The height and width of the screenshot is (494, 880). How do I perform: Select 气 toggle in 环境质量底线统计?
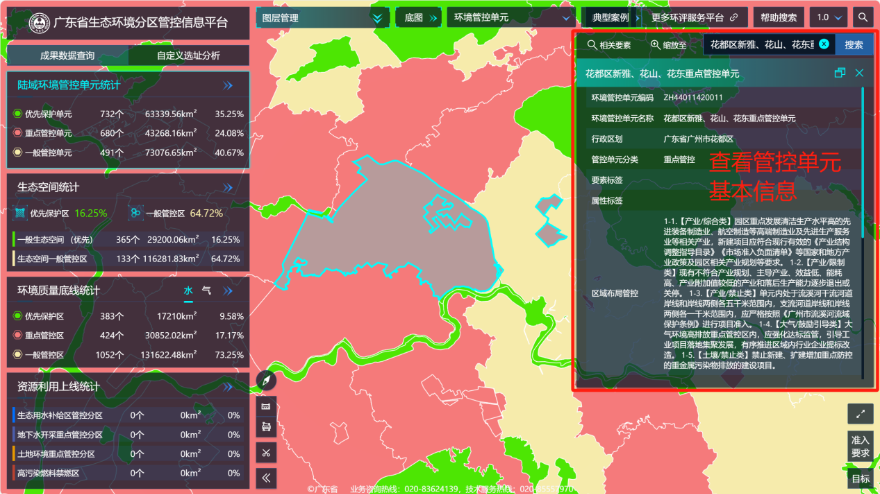pyautogui.click(x=206, y=291)
